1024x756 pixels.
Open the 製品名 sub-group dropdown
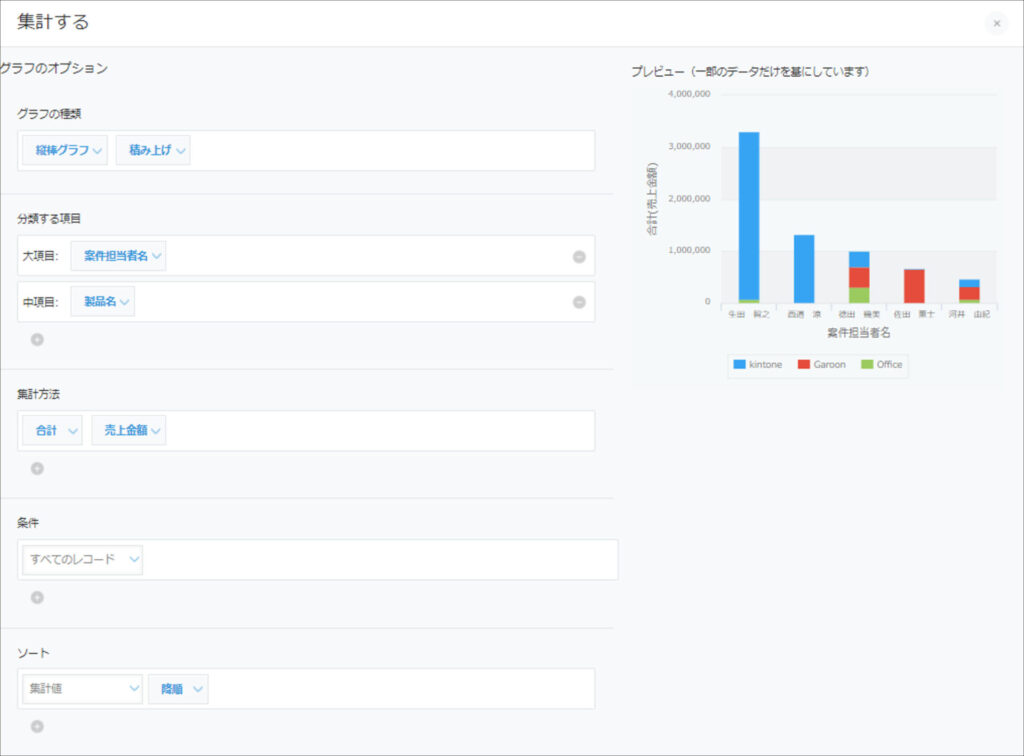pos(103,302)
